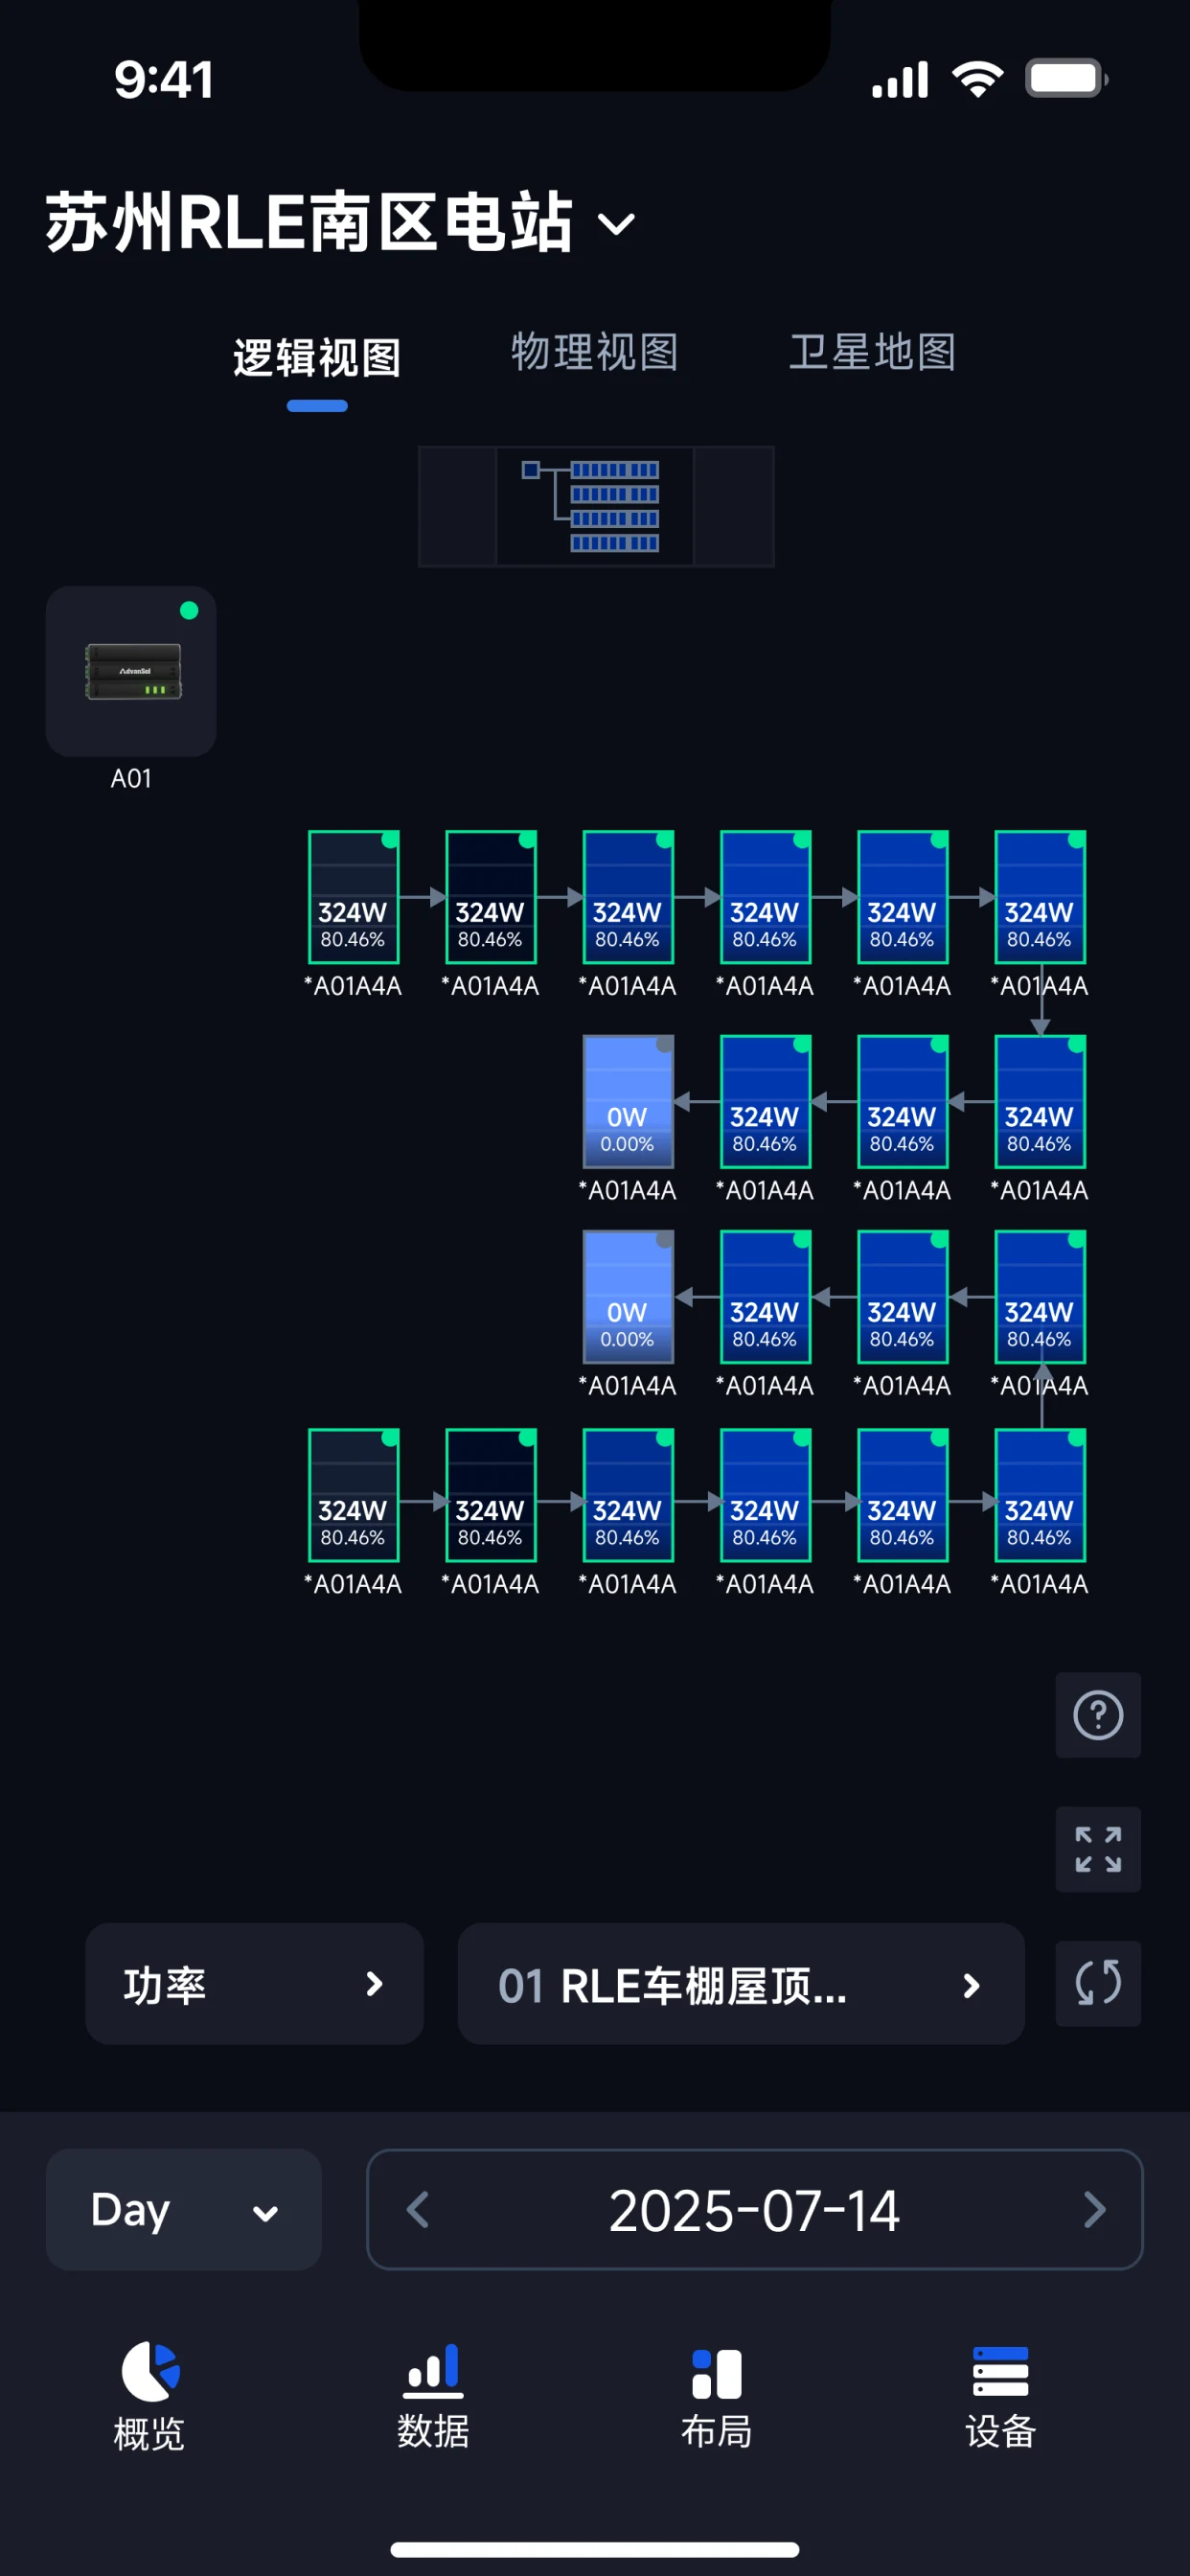Go to previous date arrow
The width and height of the screenshot is (1190, 2576).
point(419,2209)
